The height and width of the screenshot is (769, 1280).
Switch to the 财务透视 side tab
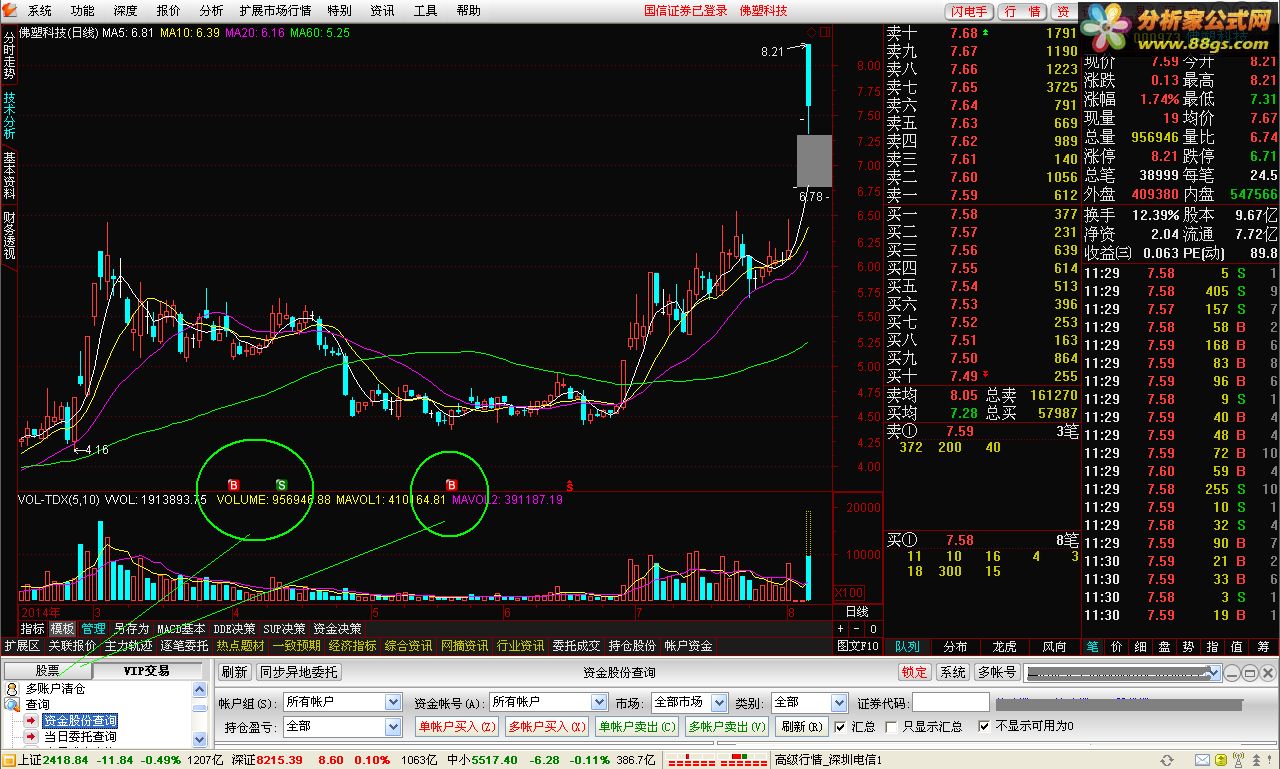[9, 236]
